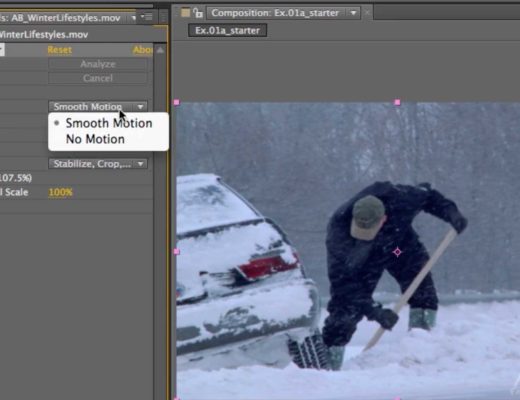Click the About link in effect header
The width and height of the screenshot is (520, 400).
143,50
